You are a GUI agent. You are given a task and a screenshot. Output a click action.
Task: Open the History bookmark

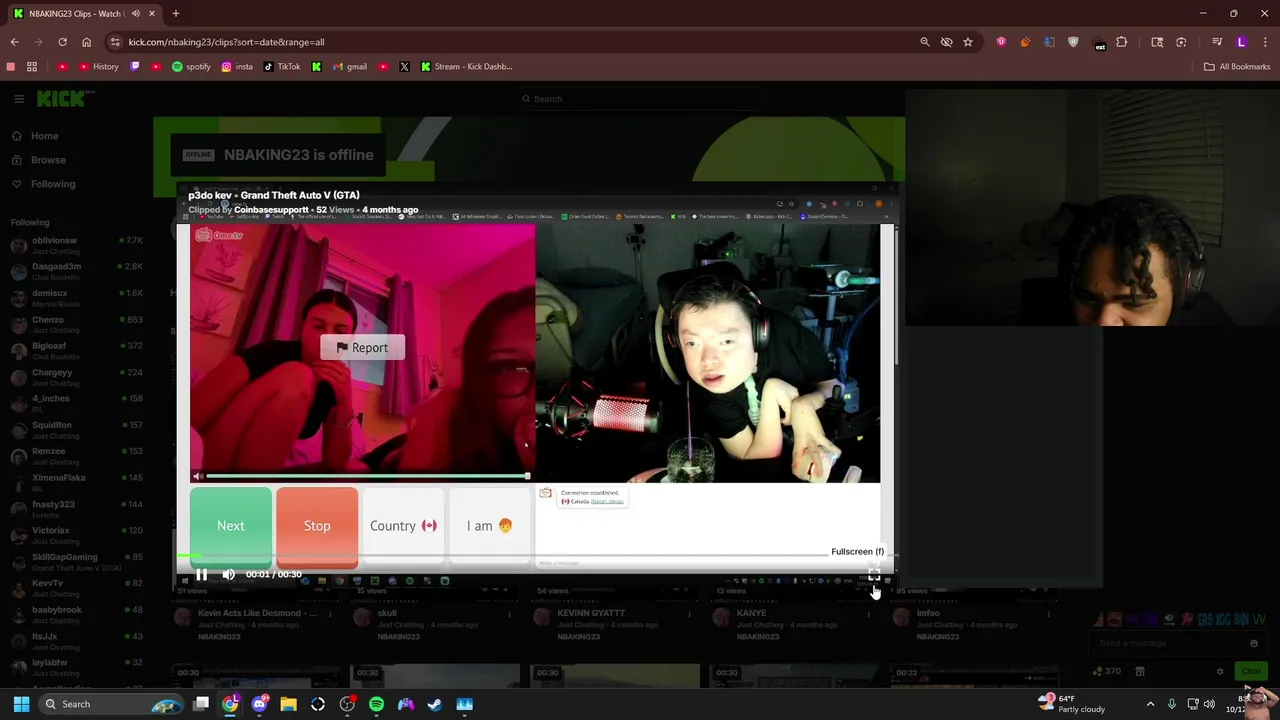pos(99,67)
